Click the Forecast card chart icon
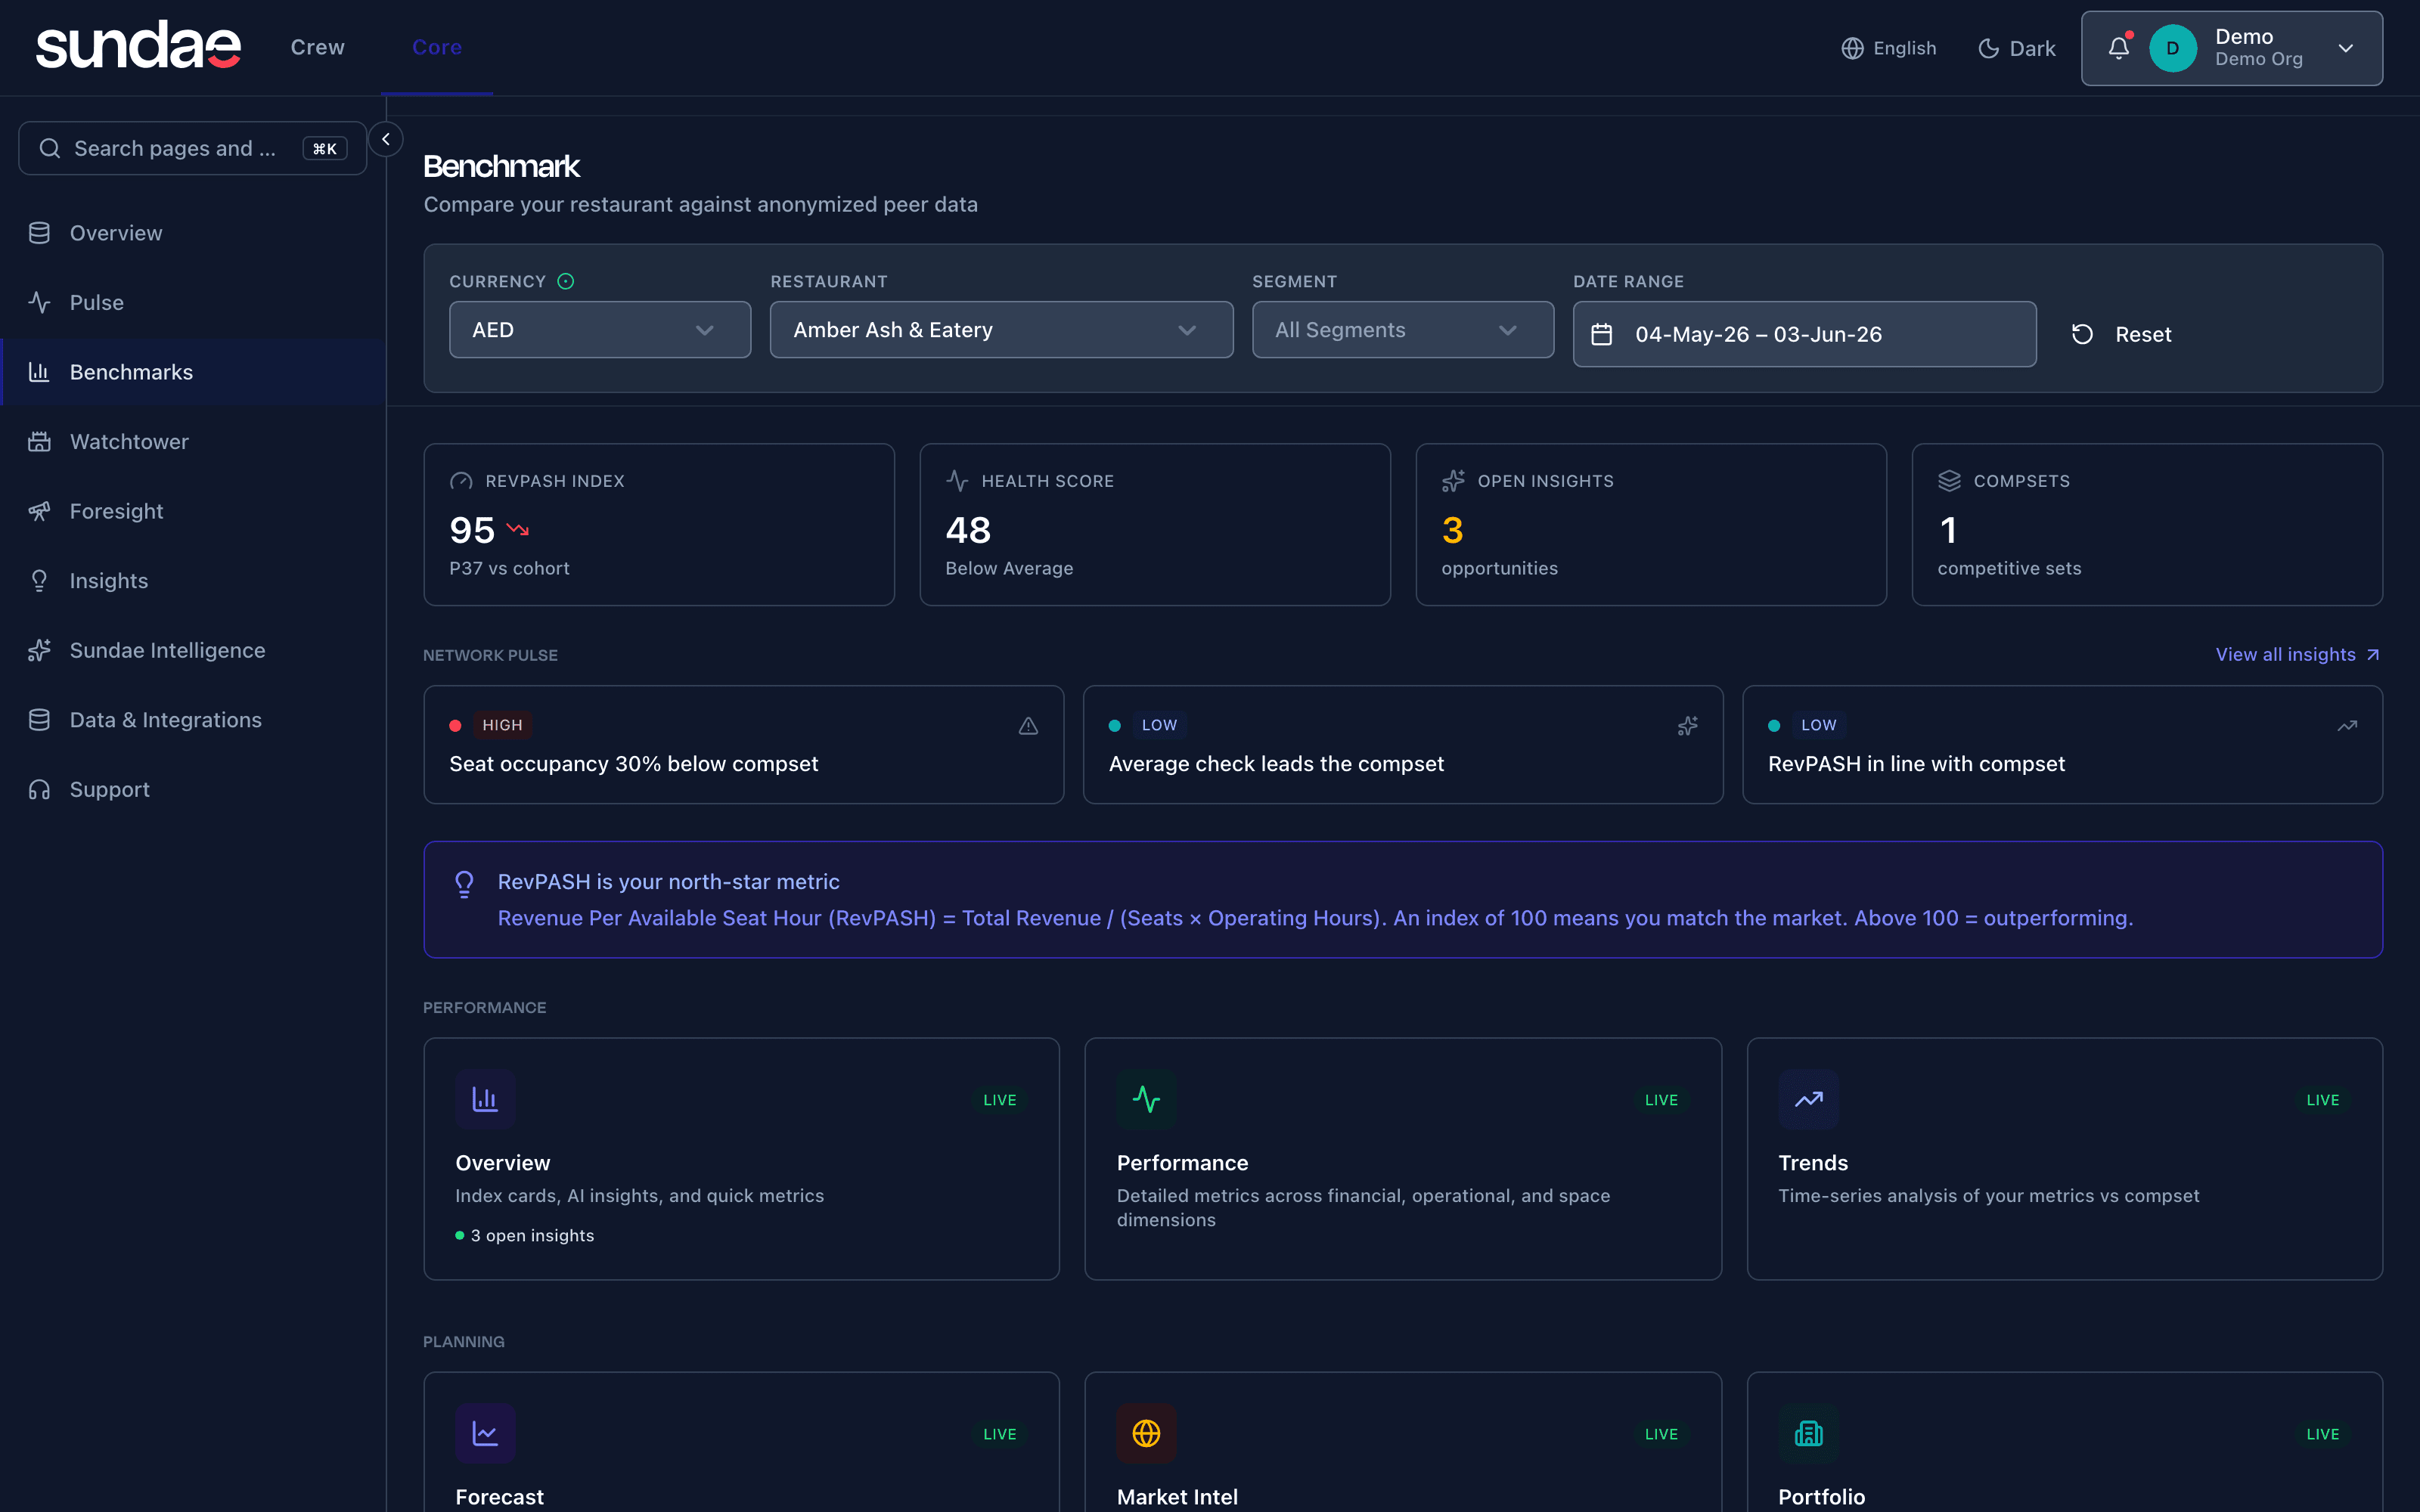Viewport: 2420px width, 1512px height. 485,1433
